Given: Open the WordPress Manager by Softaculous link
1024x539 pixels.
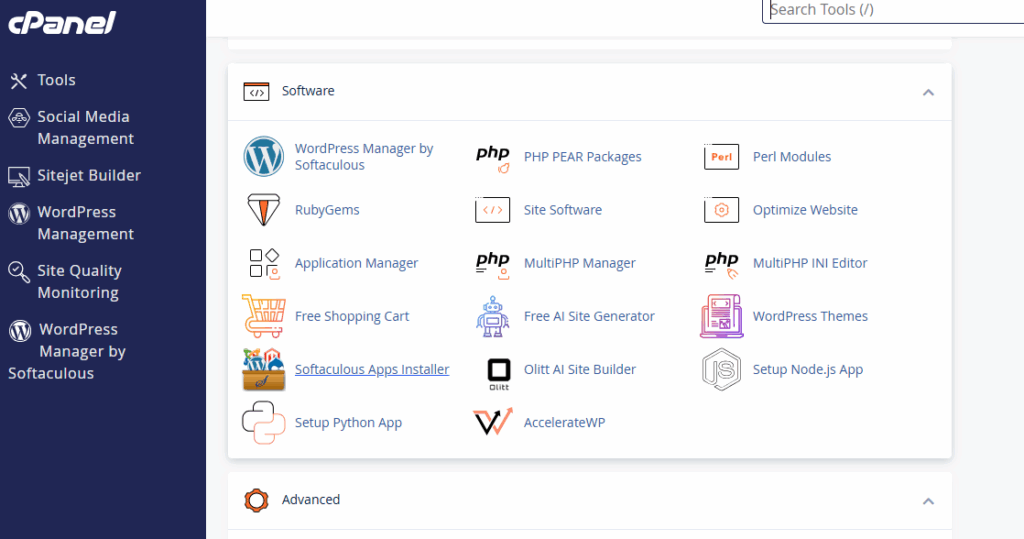Looking at the screenshot, I should [x=364, y=157].
